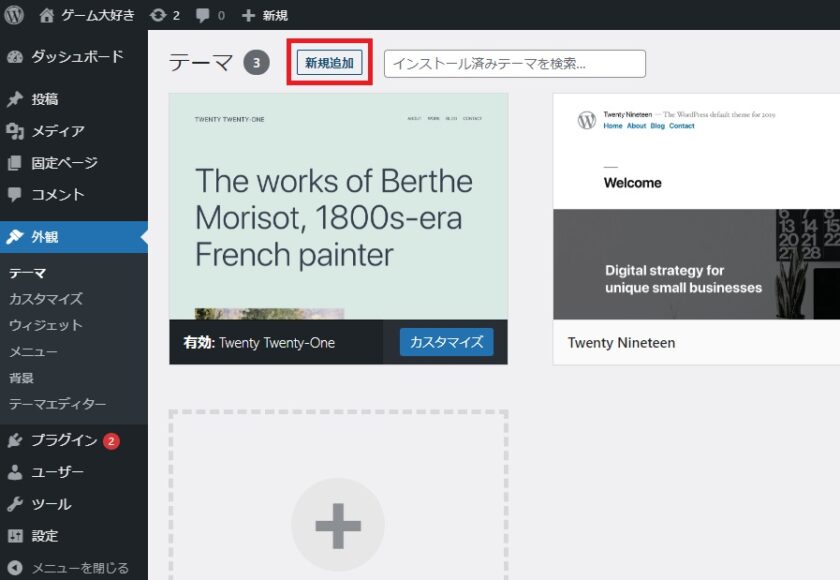This screenshot has height=580, width=840.
Task: Go to カスタマイズ submenu link
Action: point(46,299)
